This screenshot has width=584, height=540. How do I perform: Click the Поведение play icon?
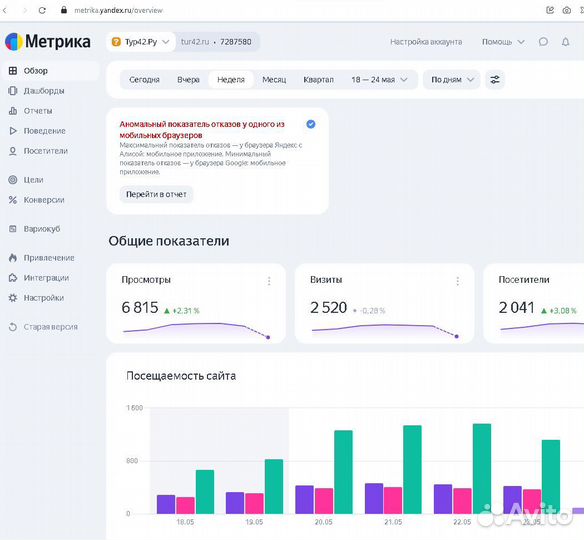click(x=13, y=131)
